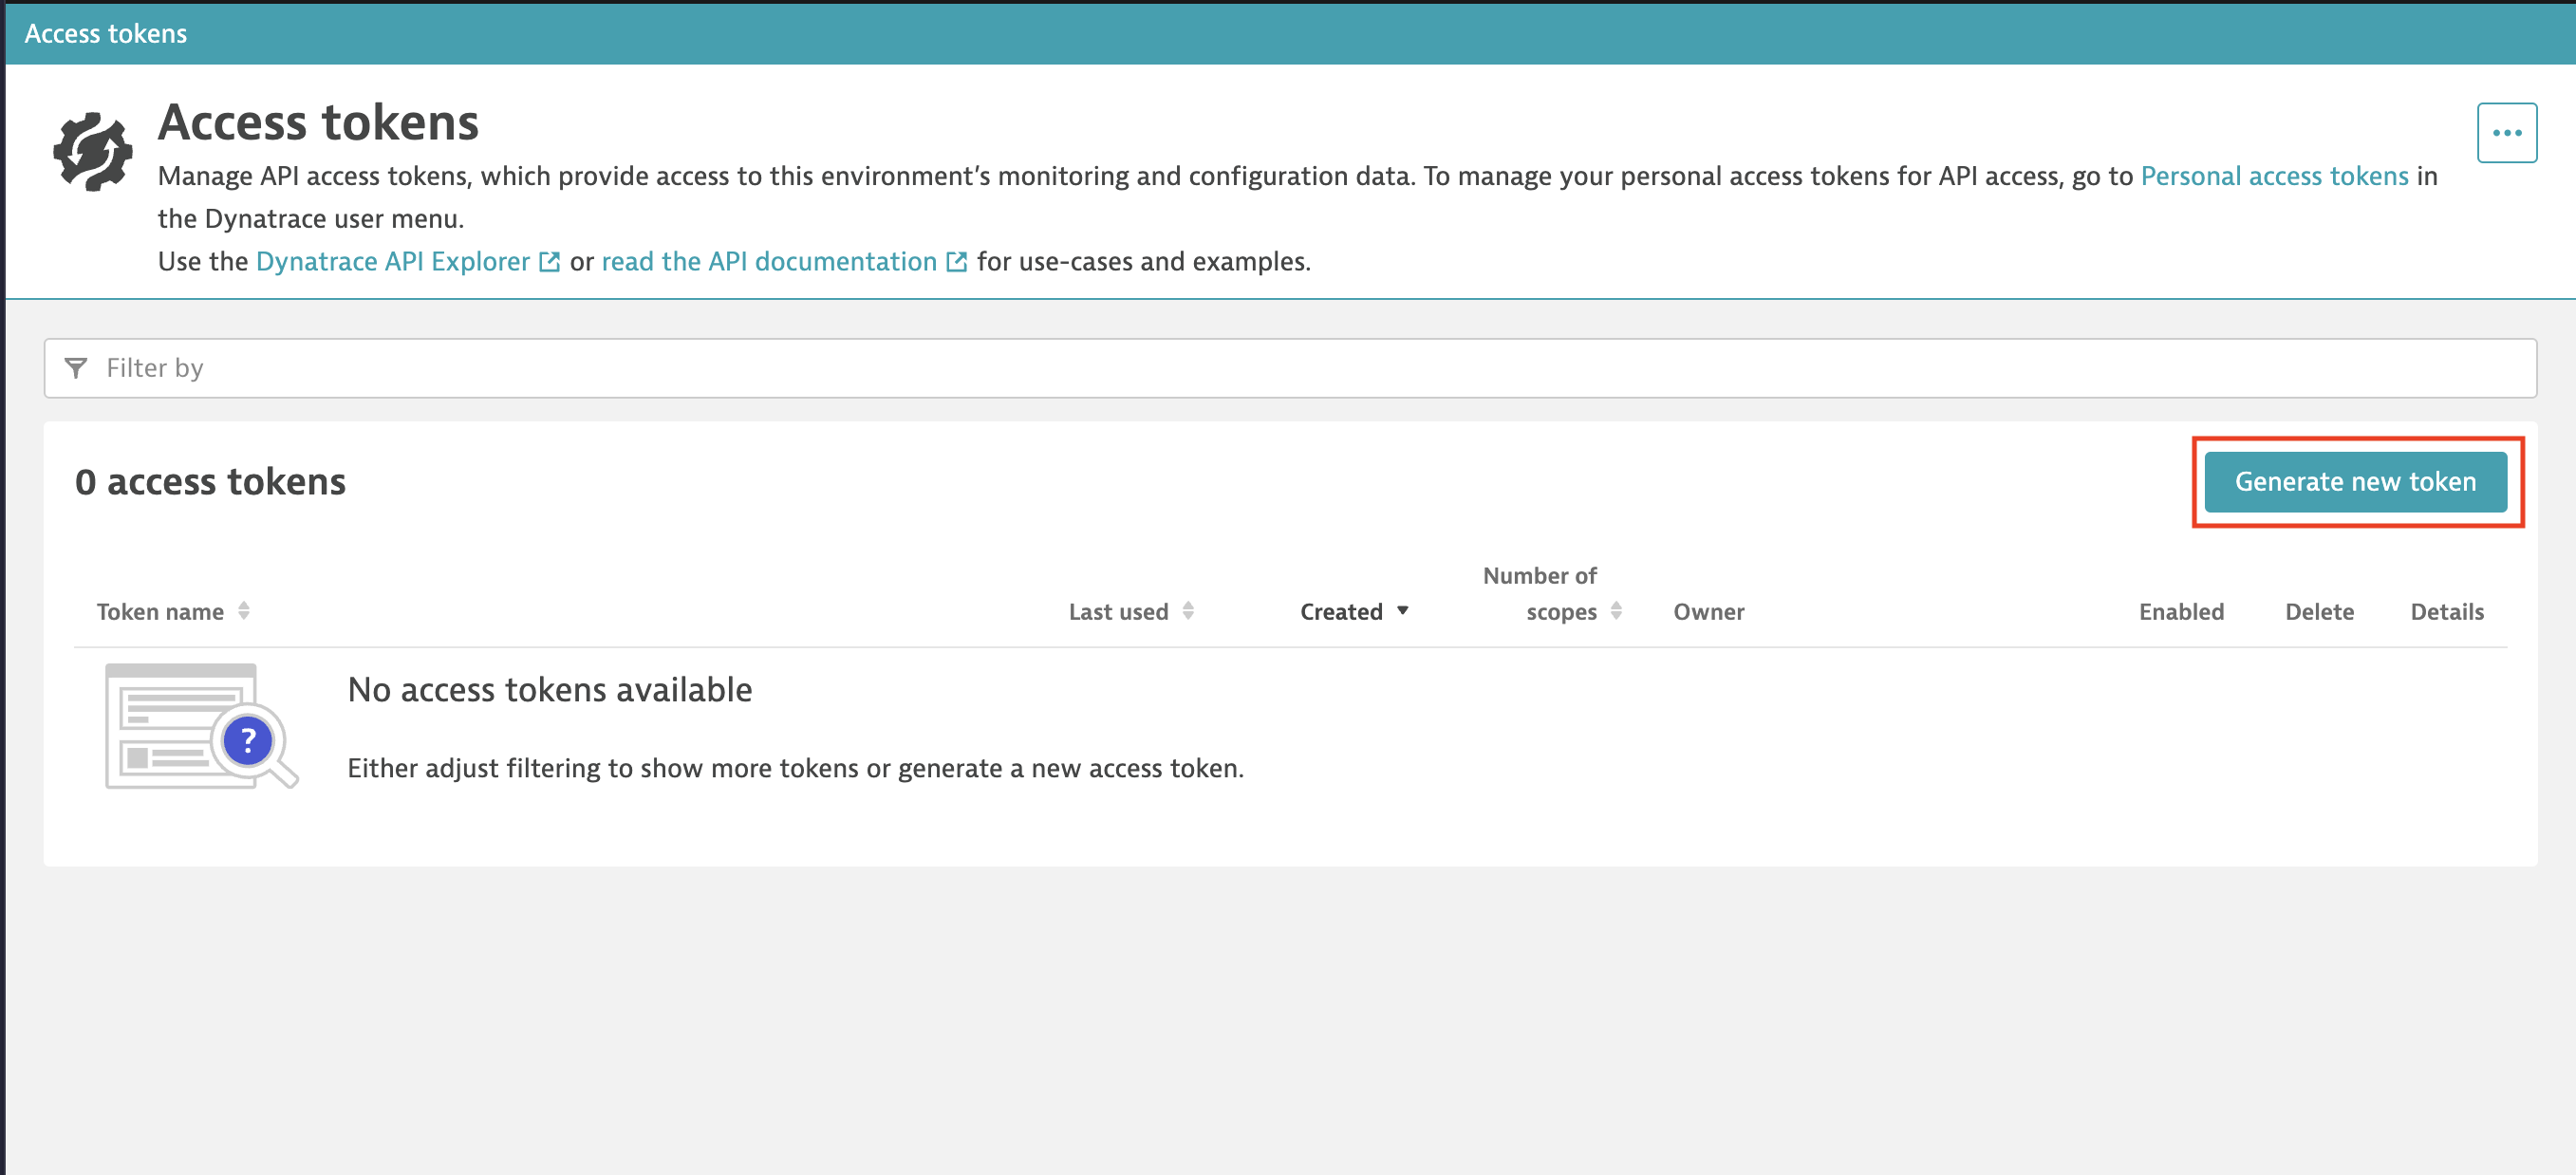This screenshot has width=2576, height=1175.
Task: Open the read the API documentation link
Action: click(x=769, y=261)
